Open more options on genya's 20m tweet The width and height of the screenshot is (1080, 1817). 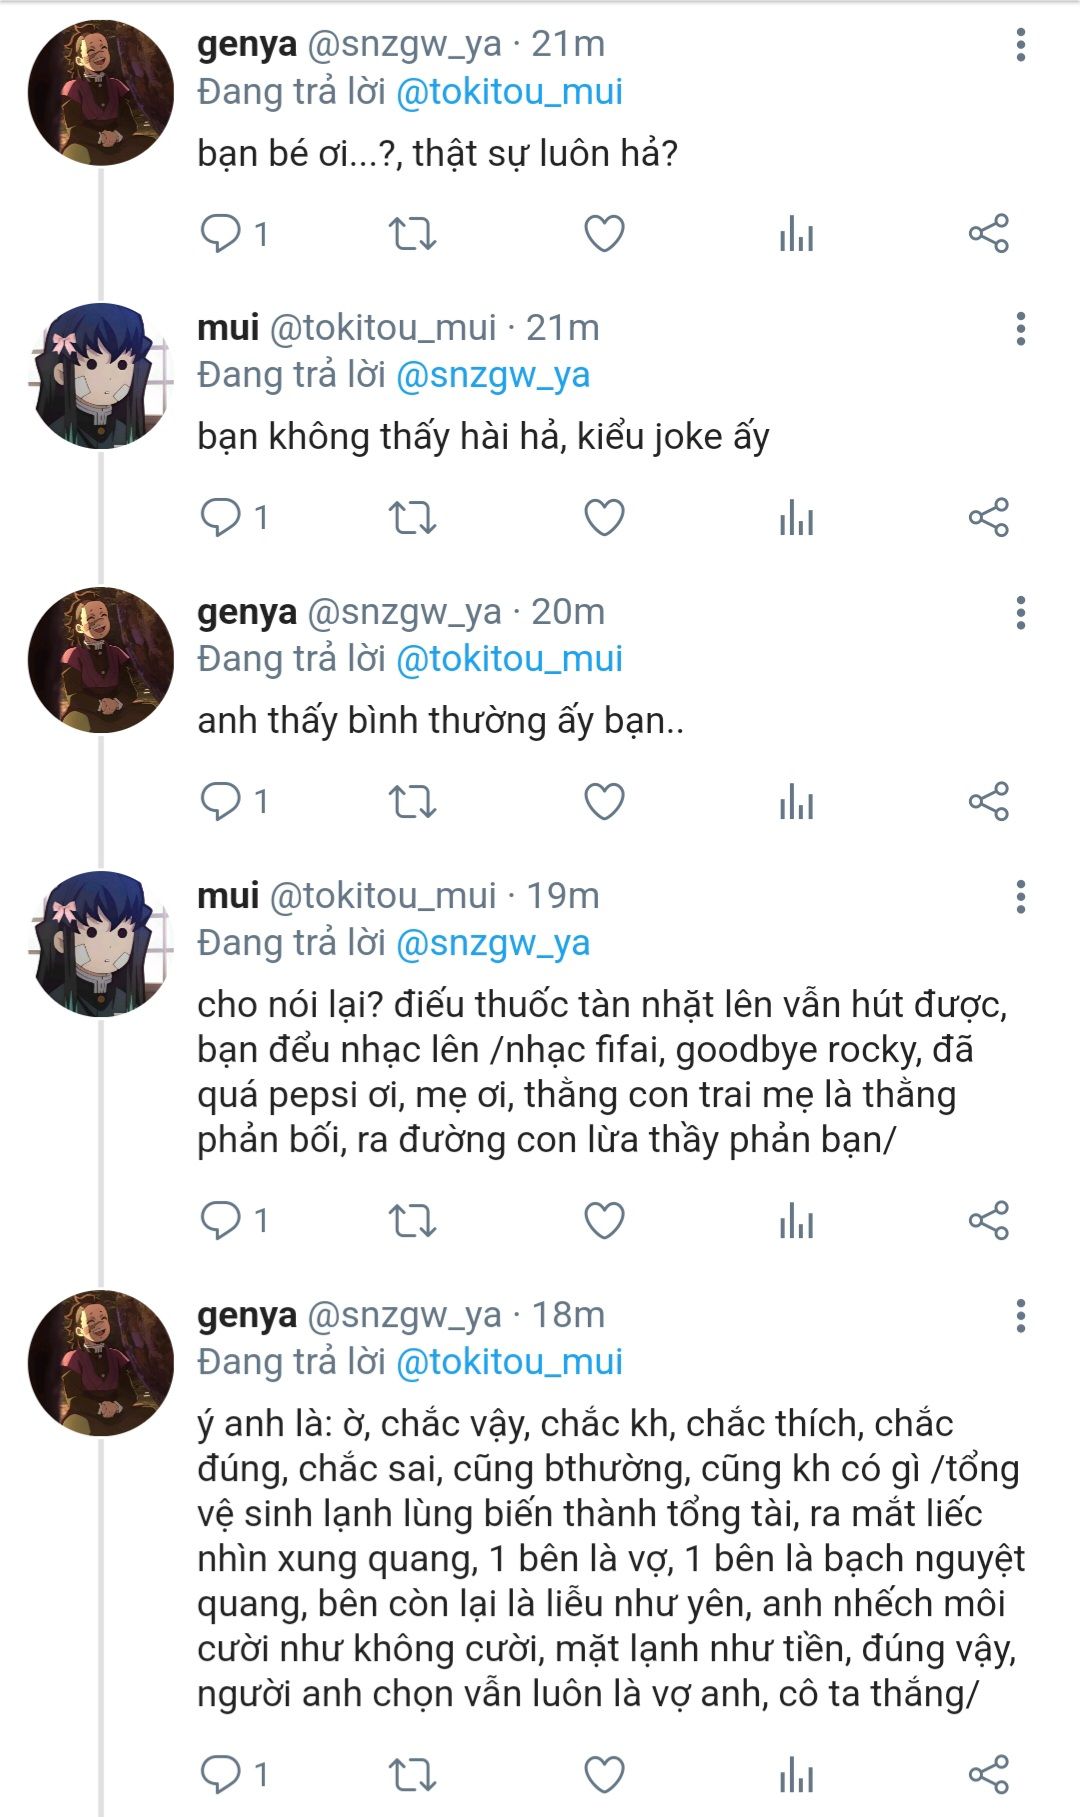pyautogui.click(x=1020, y=613)
